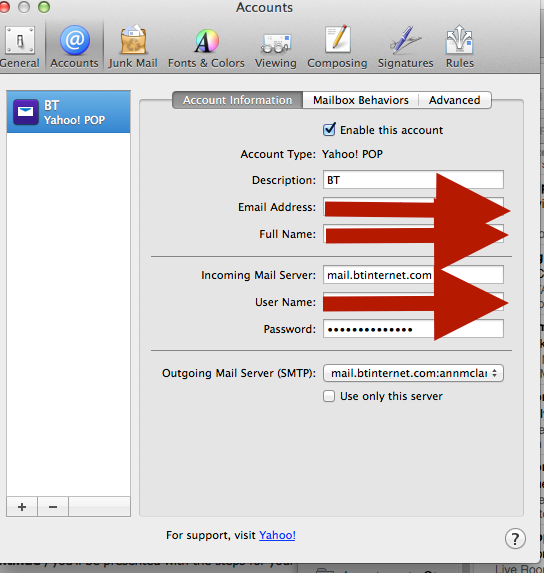
Task: Click the Description field containing BT
Action: (x=413, y=180)
